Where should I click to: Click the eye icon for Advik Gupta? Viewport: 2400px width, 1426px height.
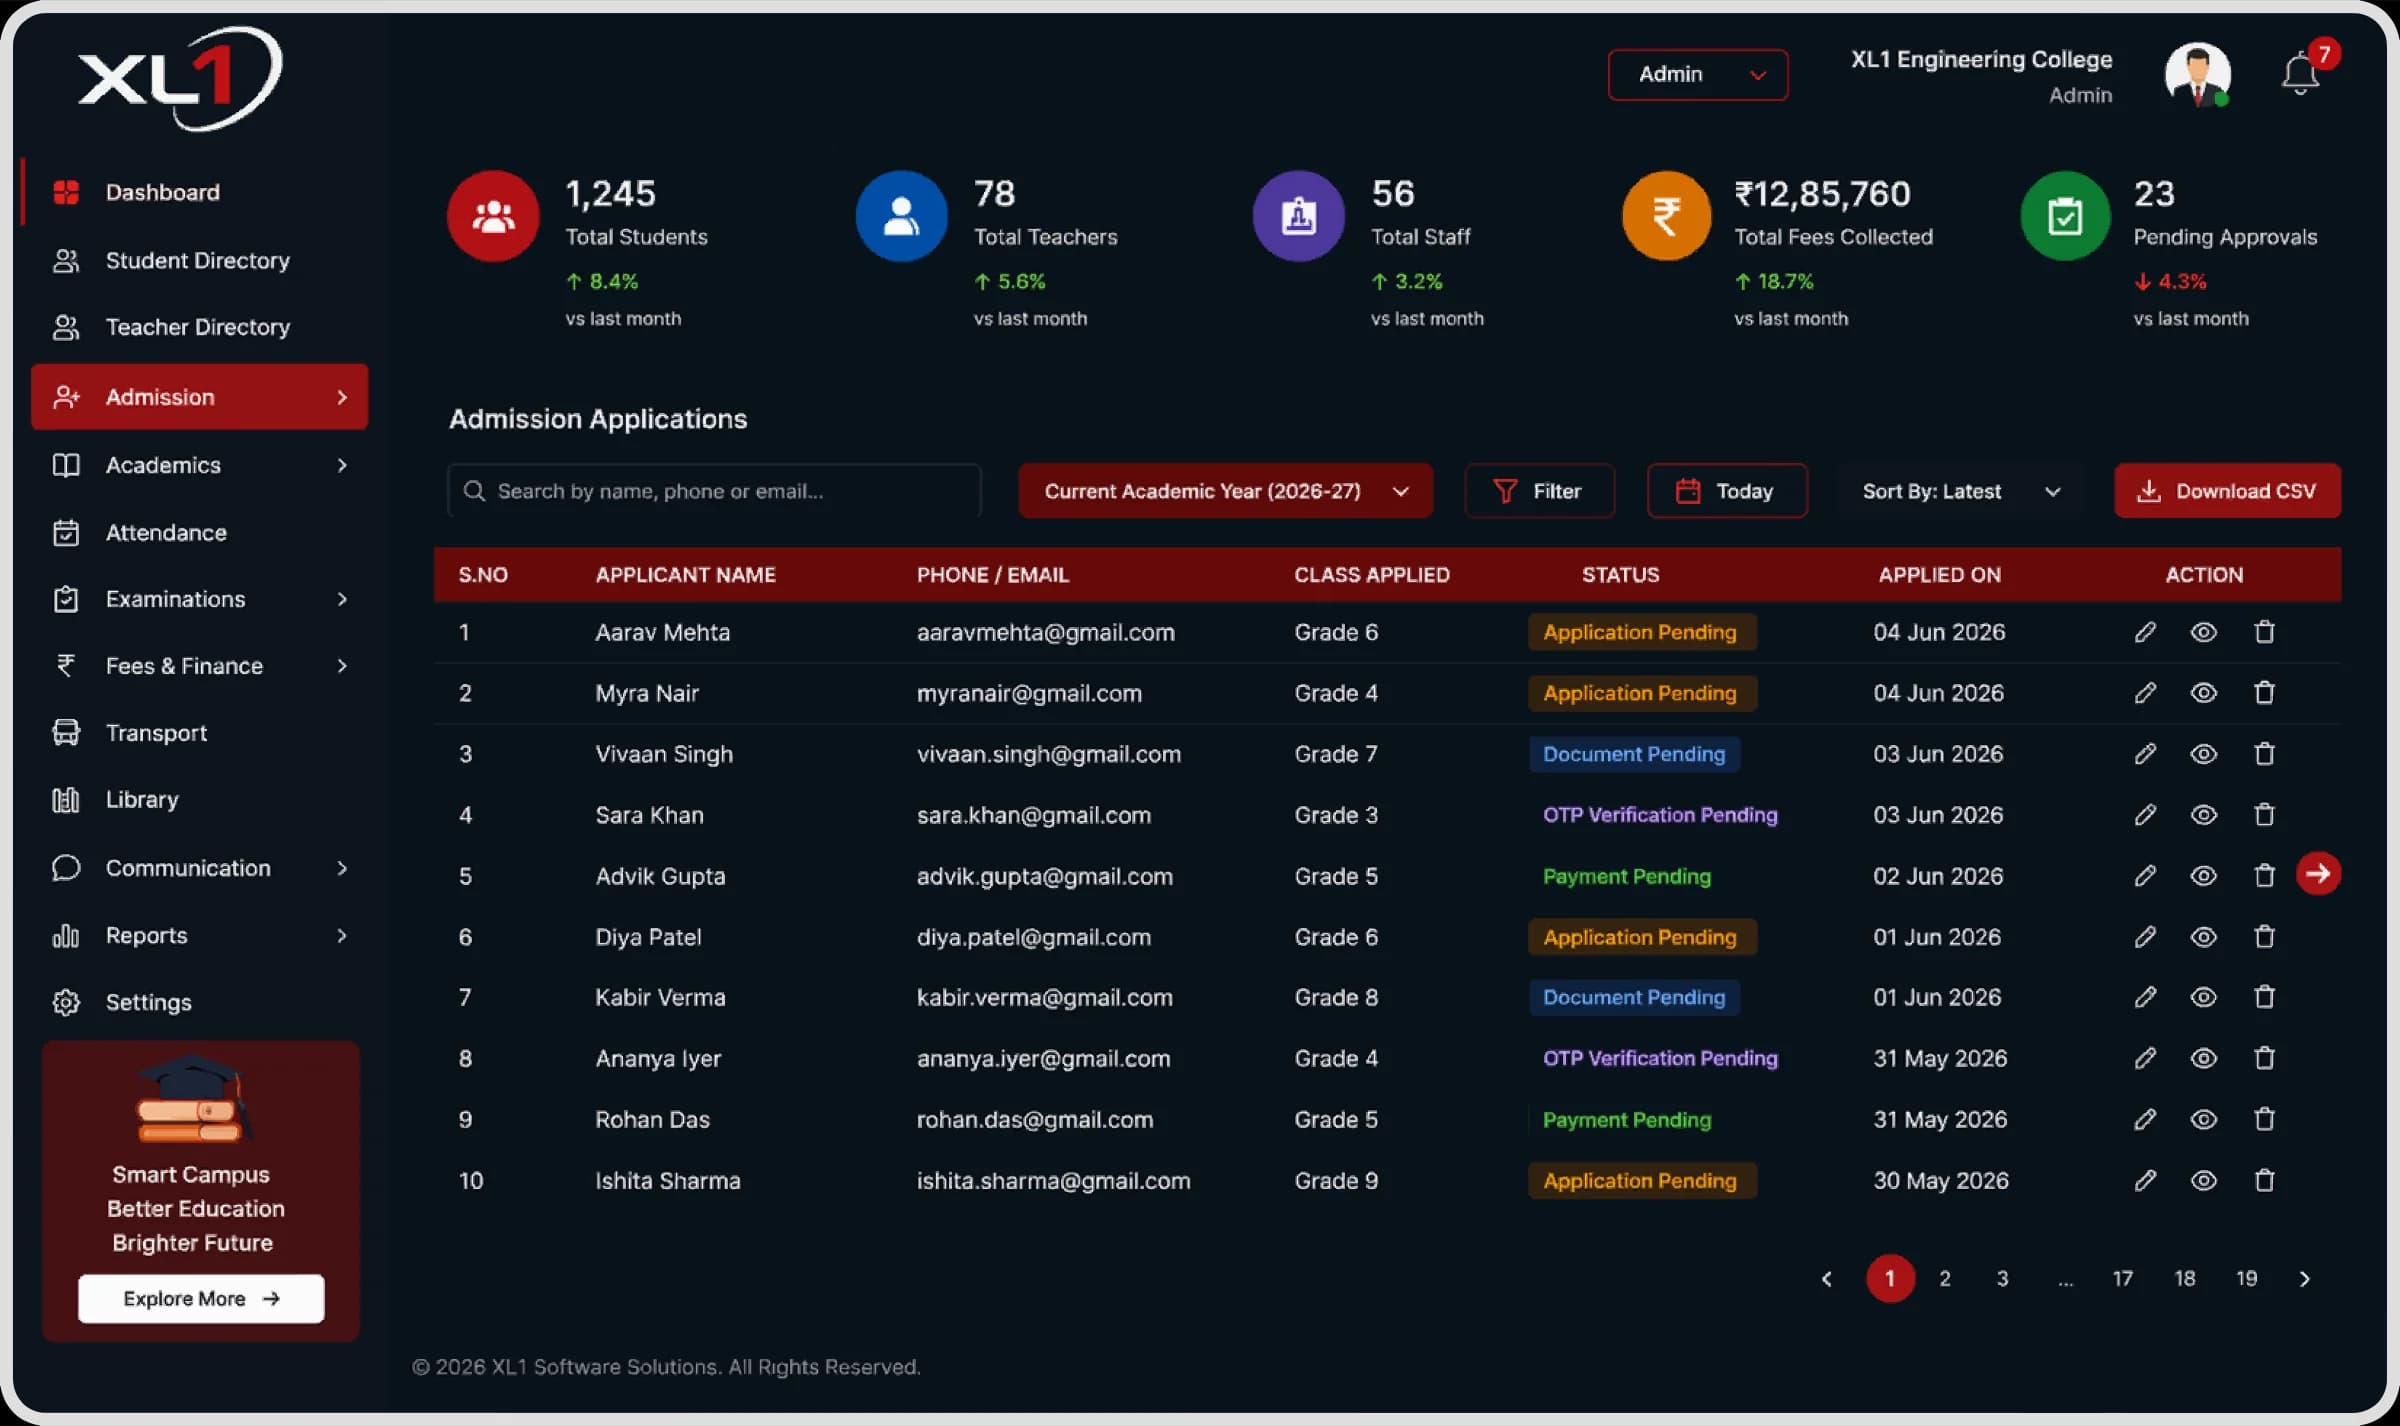click(2204, 876)
